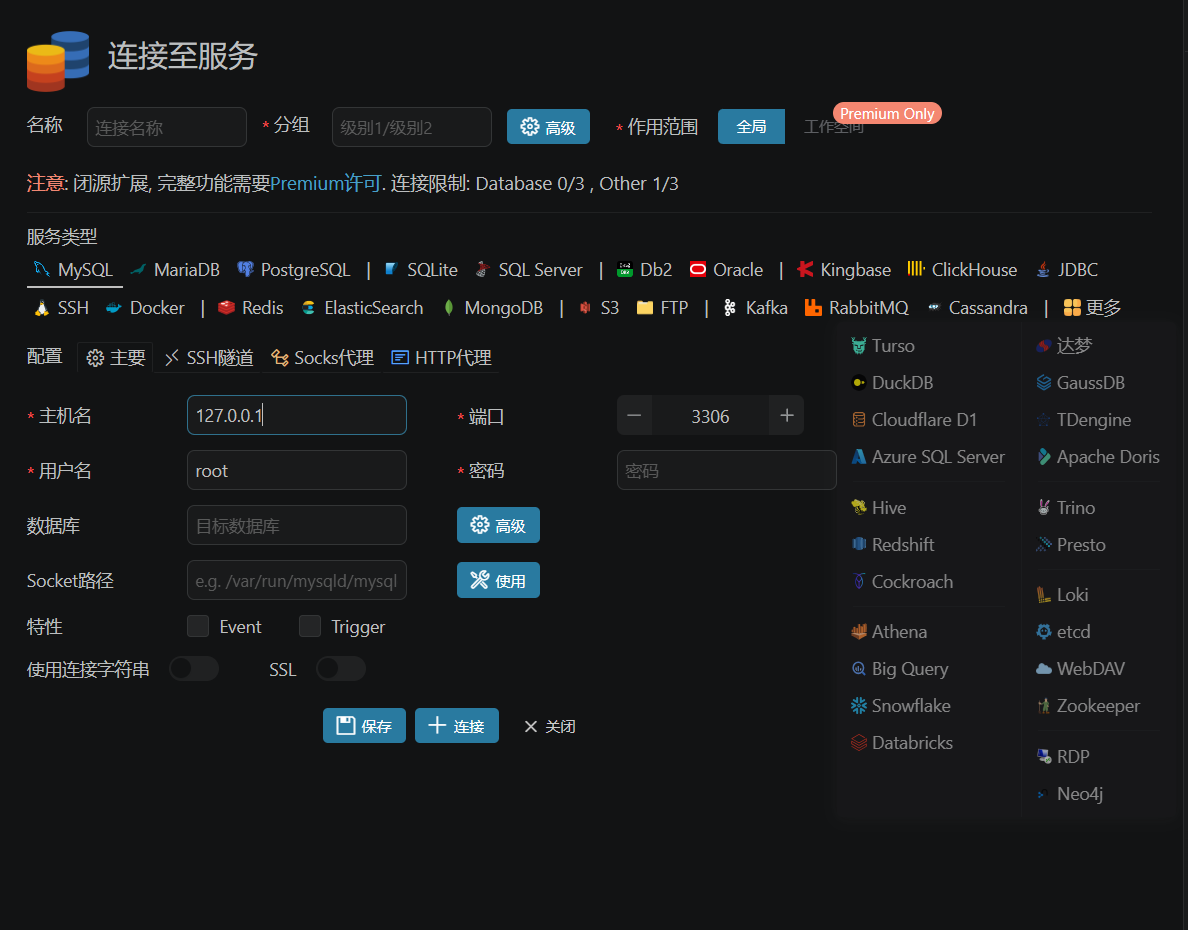Increase port with plus button

786,415
